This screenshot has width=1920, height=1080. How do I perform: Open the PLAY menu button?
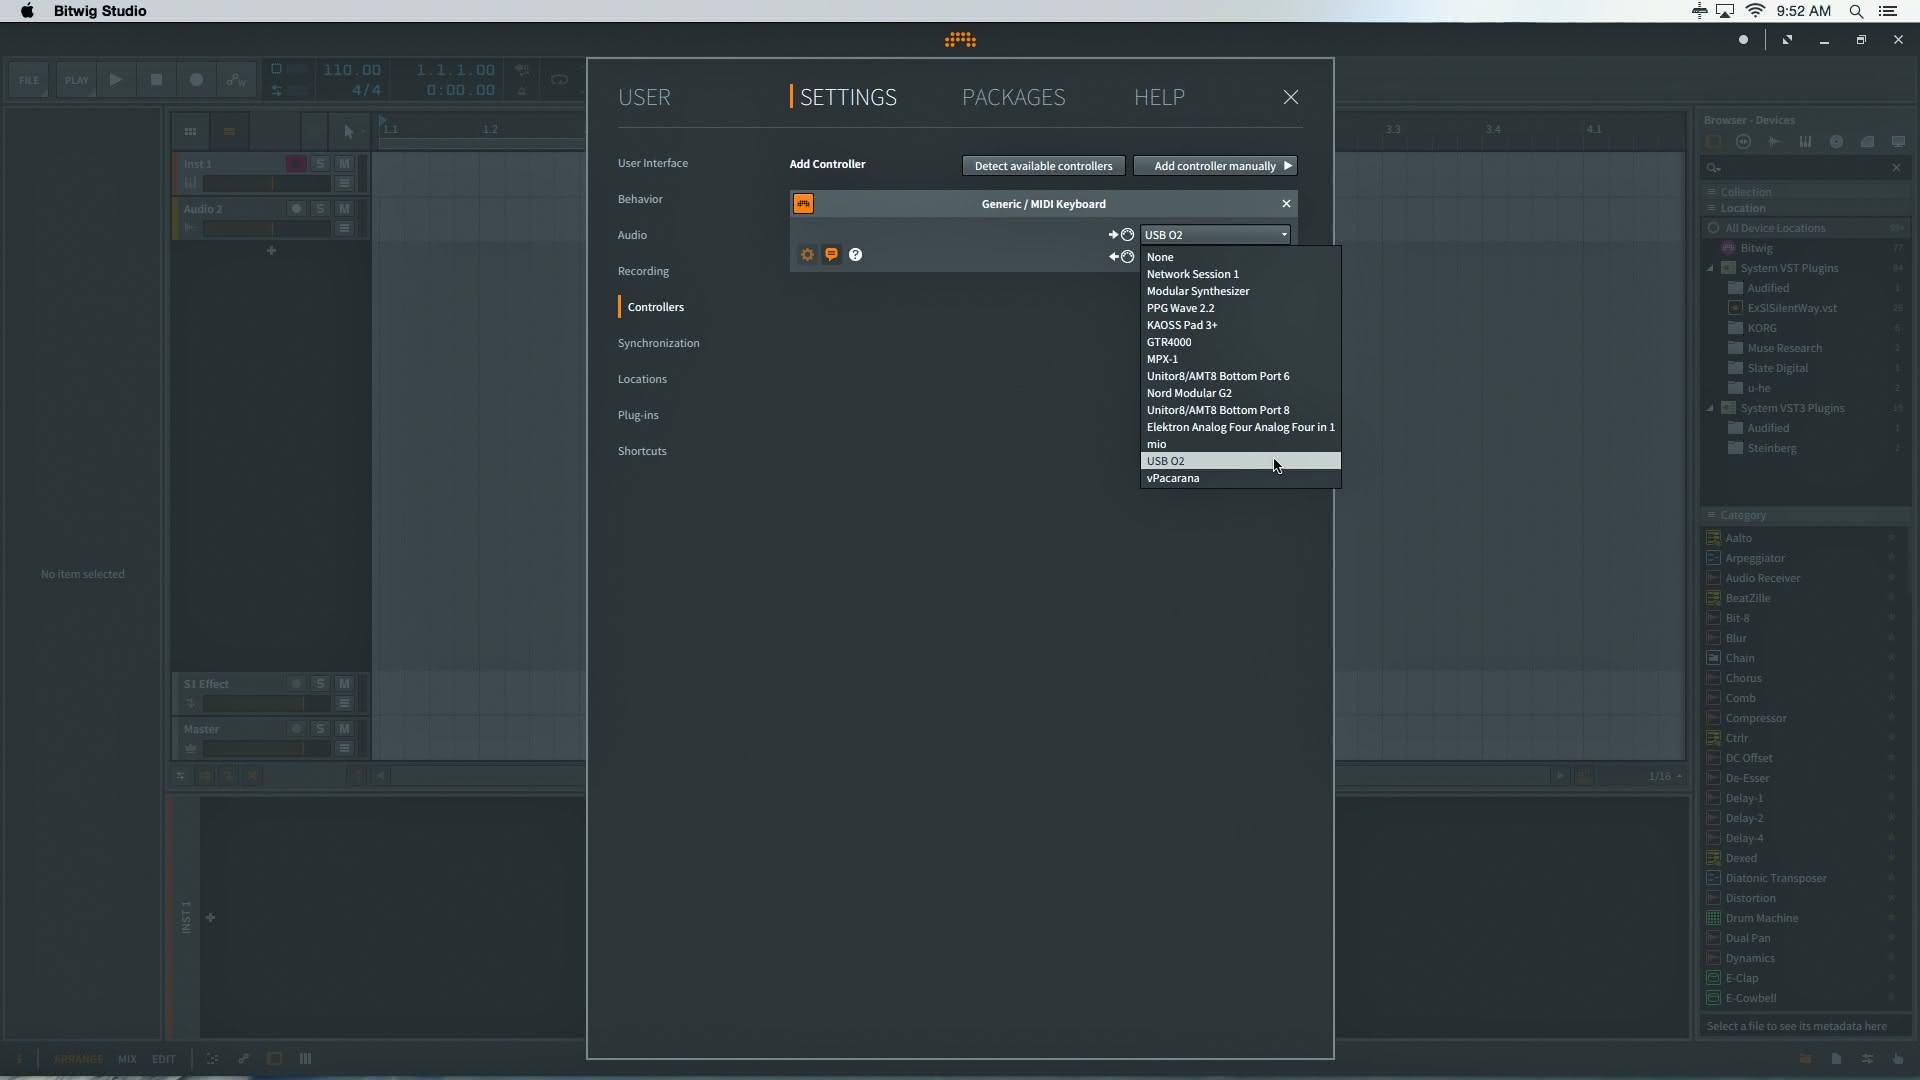coord(76,80)
